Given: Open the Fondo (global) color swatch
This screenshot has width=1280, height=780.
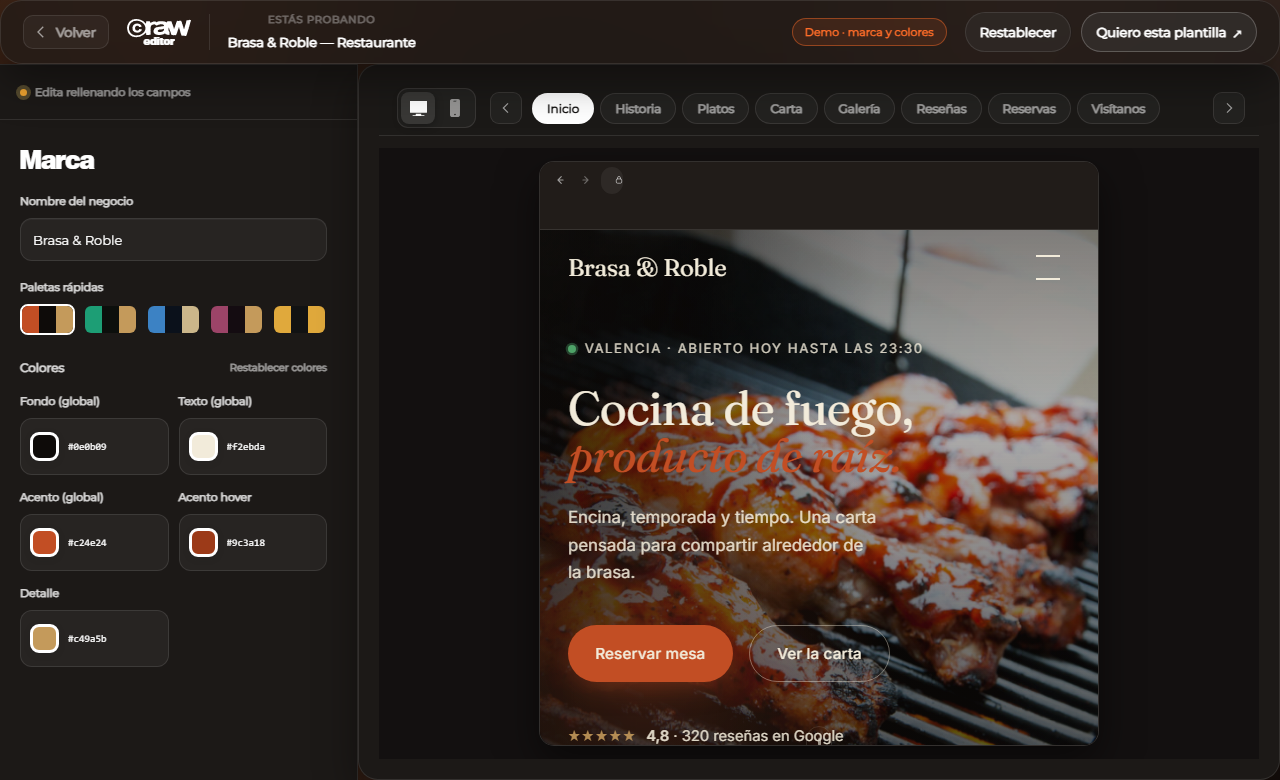Looking at the screenshot, I should click(x=44, y=446).
